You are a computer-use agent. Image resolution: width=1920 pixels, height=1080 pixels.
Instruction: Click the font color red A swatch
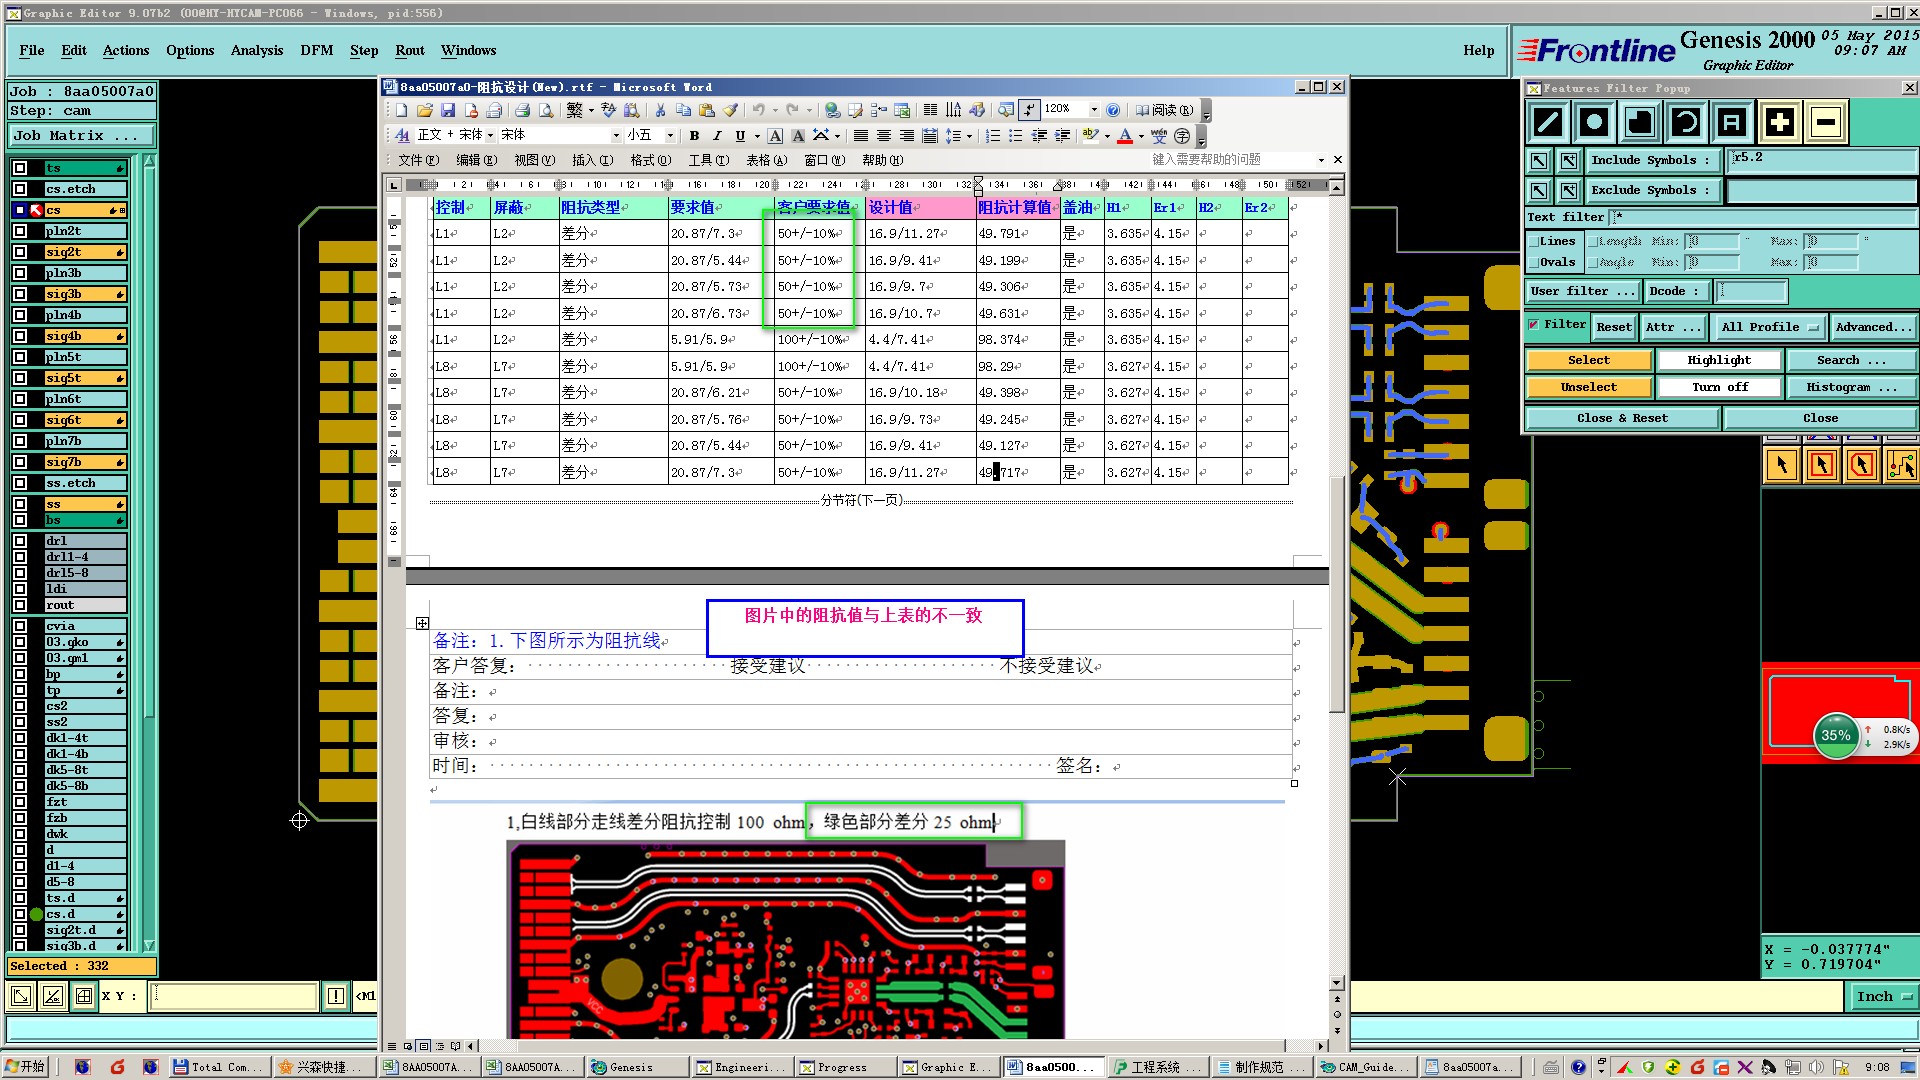pos(1125,135)
